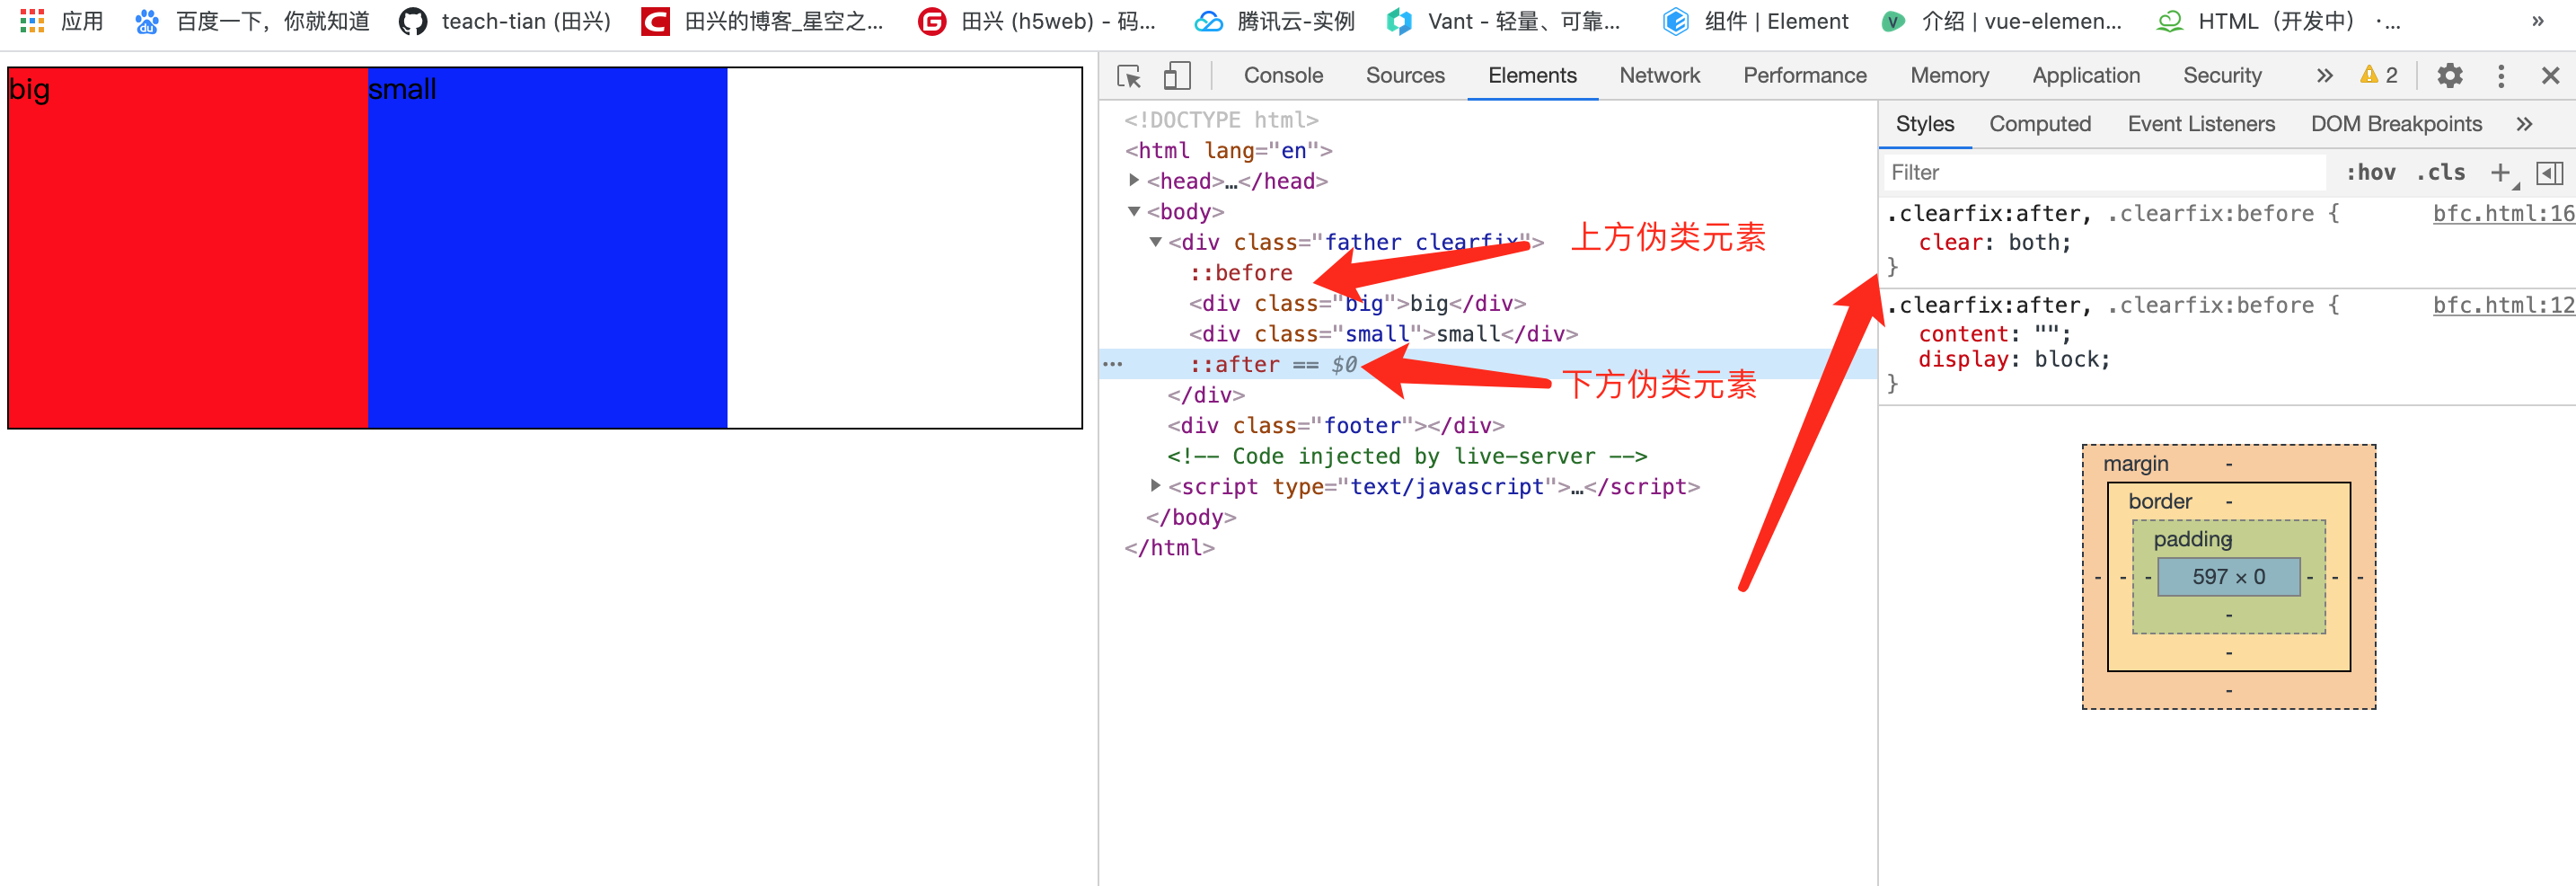Toggle the :hov element state button
This screenshot has width=2576, height=886.
(x=2370, y=173)
